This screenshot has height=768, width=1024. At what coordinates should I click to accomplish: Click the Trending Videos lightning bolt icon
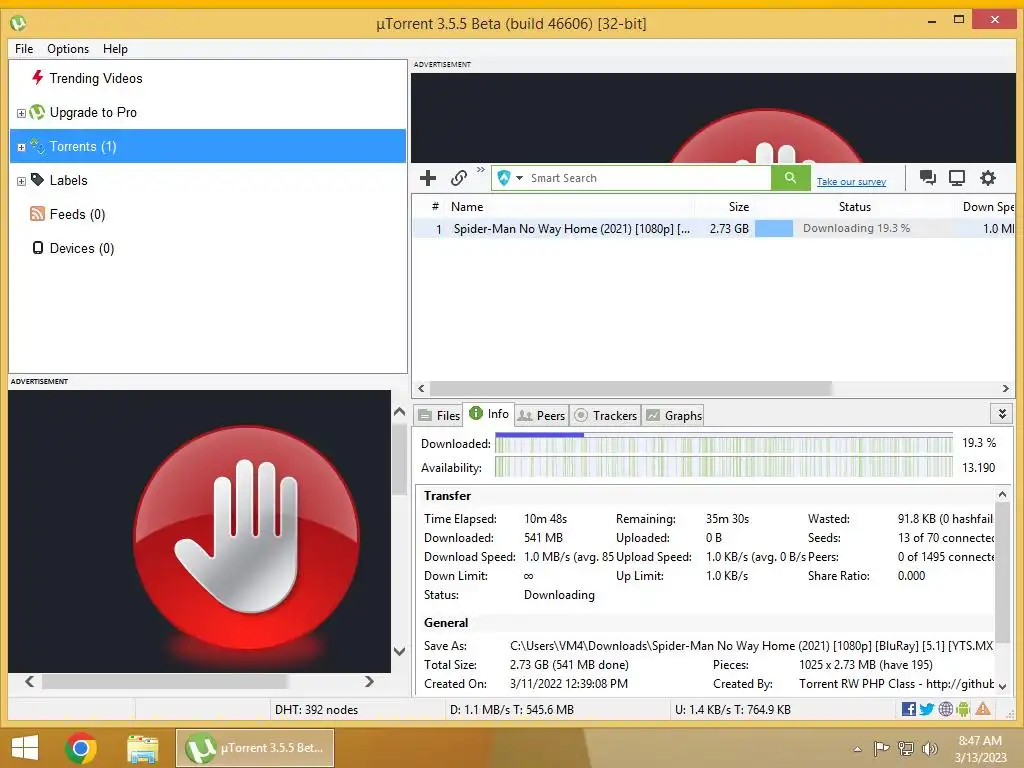click(38, 78)
